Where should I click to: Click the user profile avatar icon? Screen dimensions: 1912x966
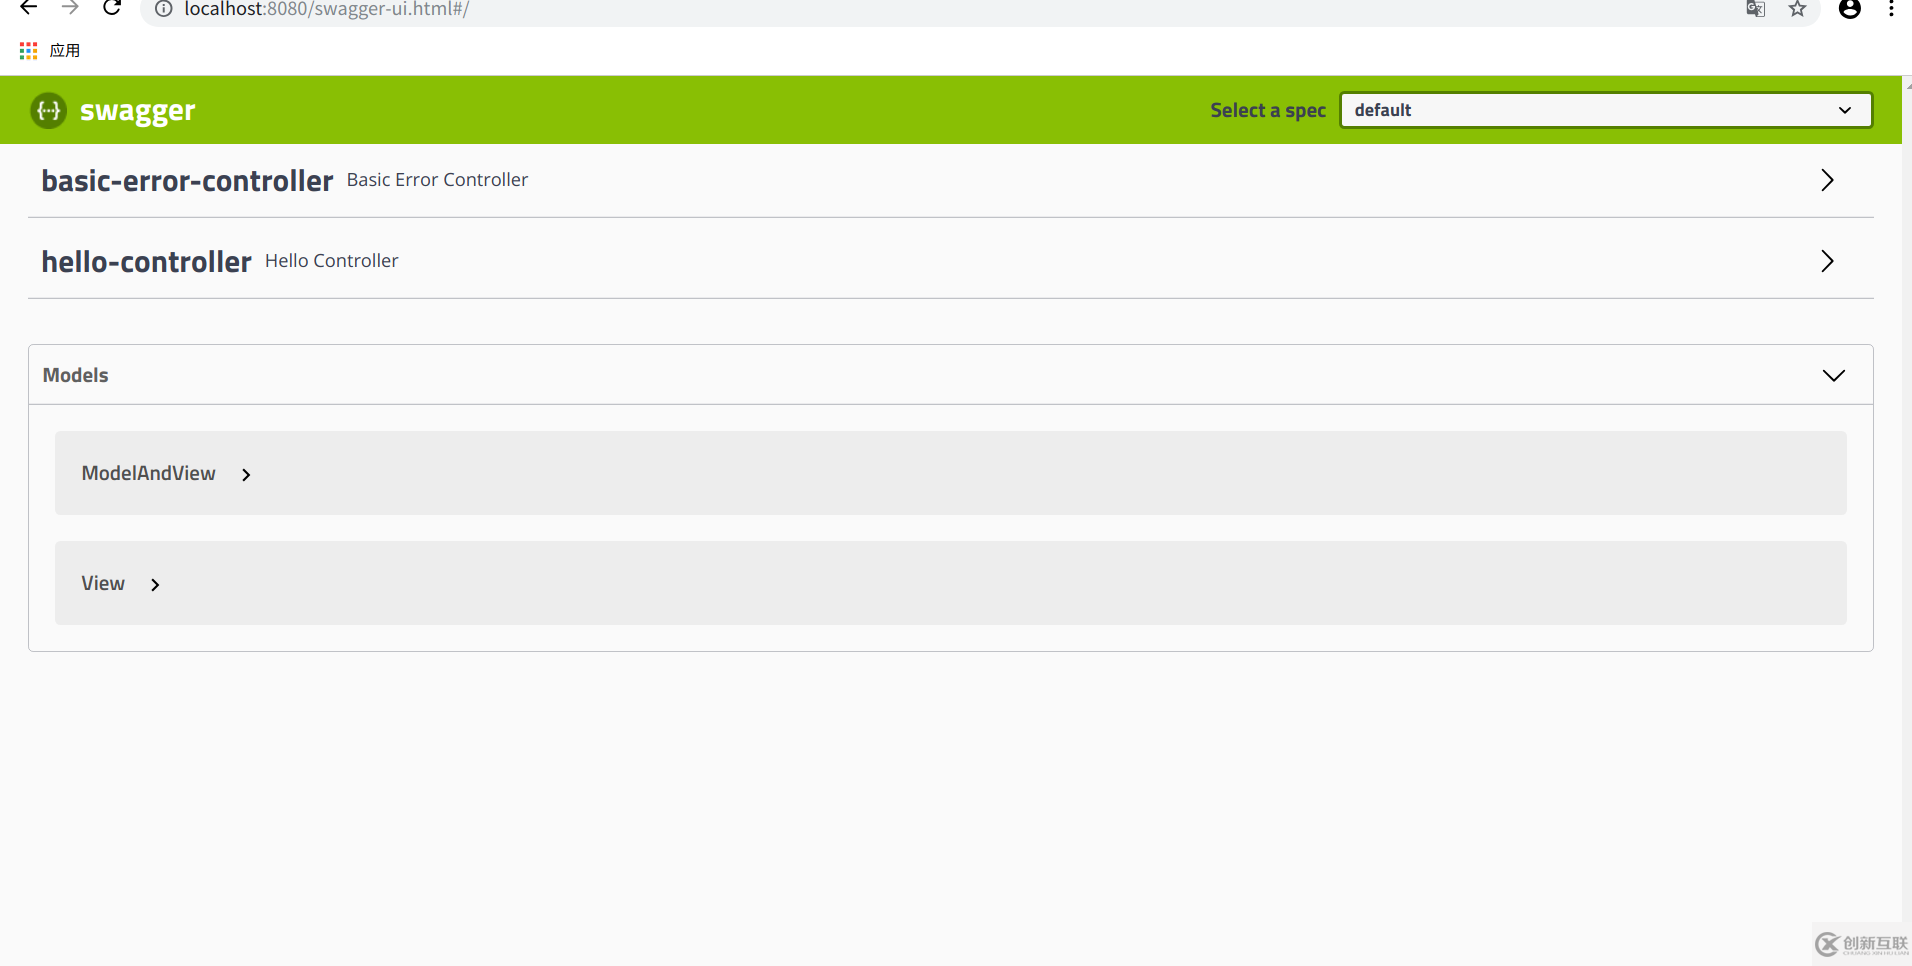[1850, 10]
